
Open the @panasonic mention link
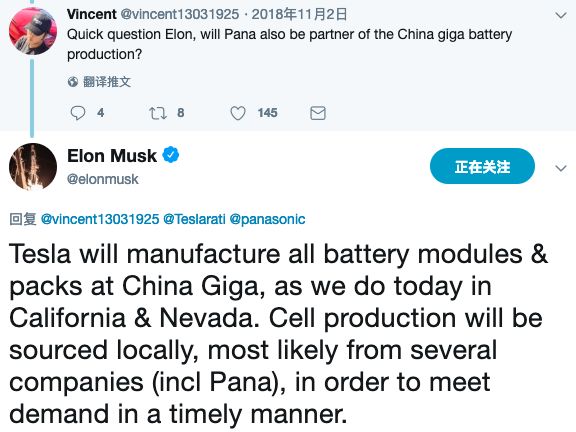pyautogui.click(x=267, y=219)
